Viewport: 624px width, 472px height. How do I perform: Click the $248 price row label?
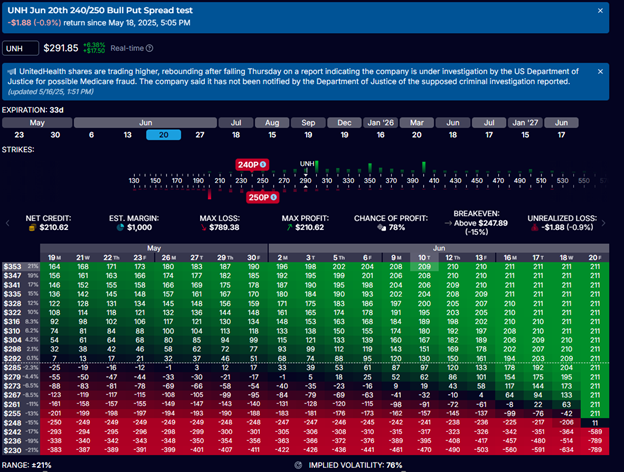coord(21,423)
